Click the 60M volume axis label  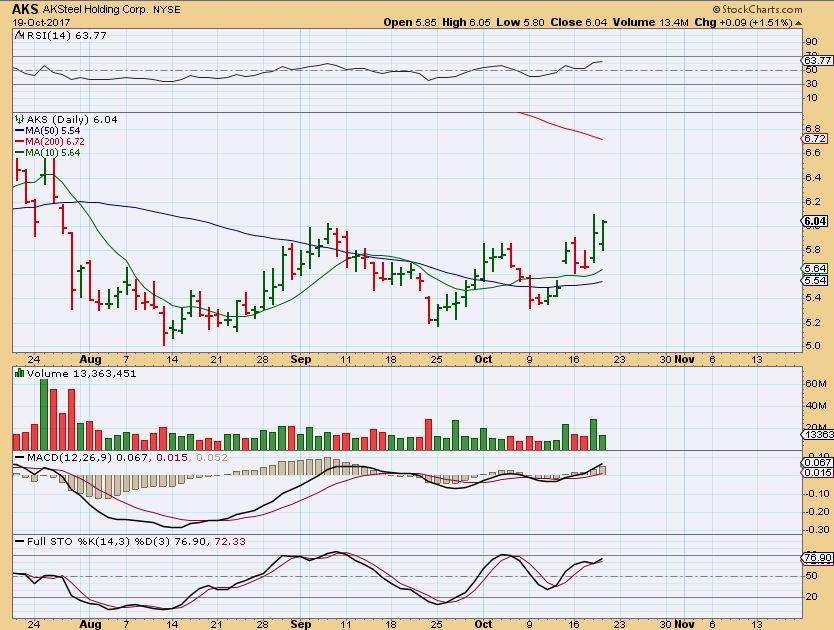[816, 384]
